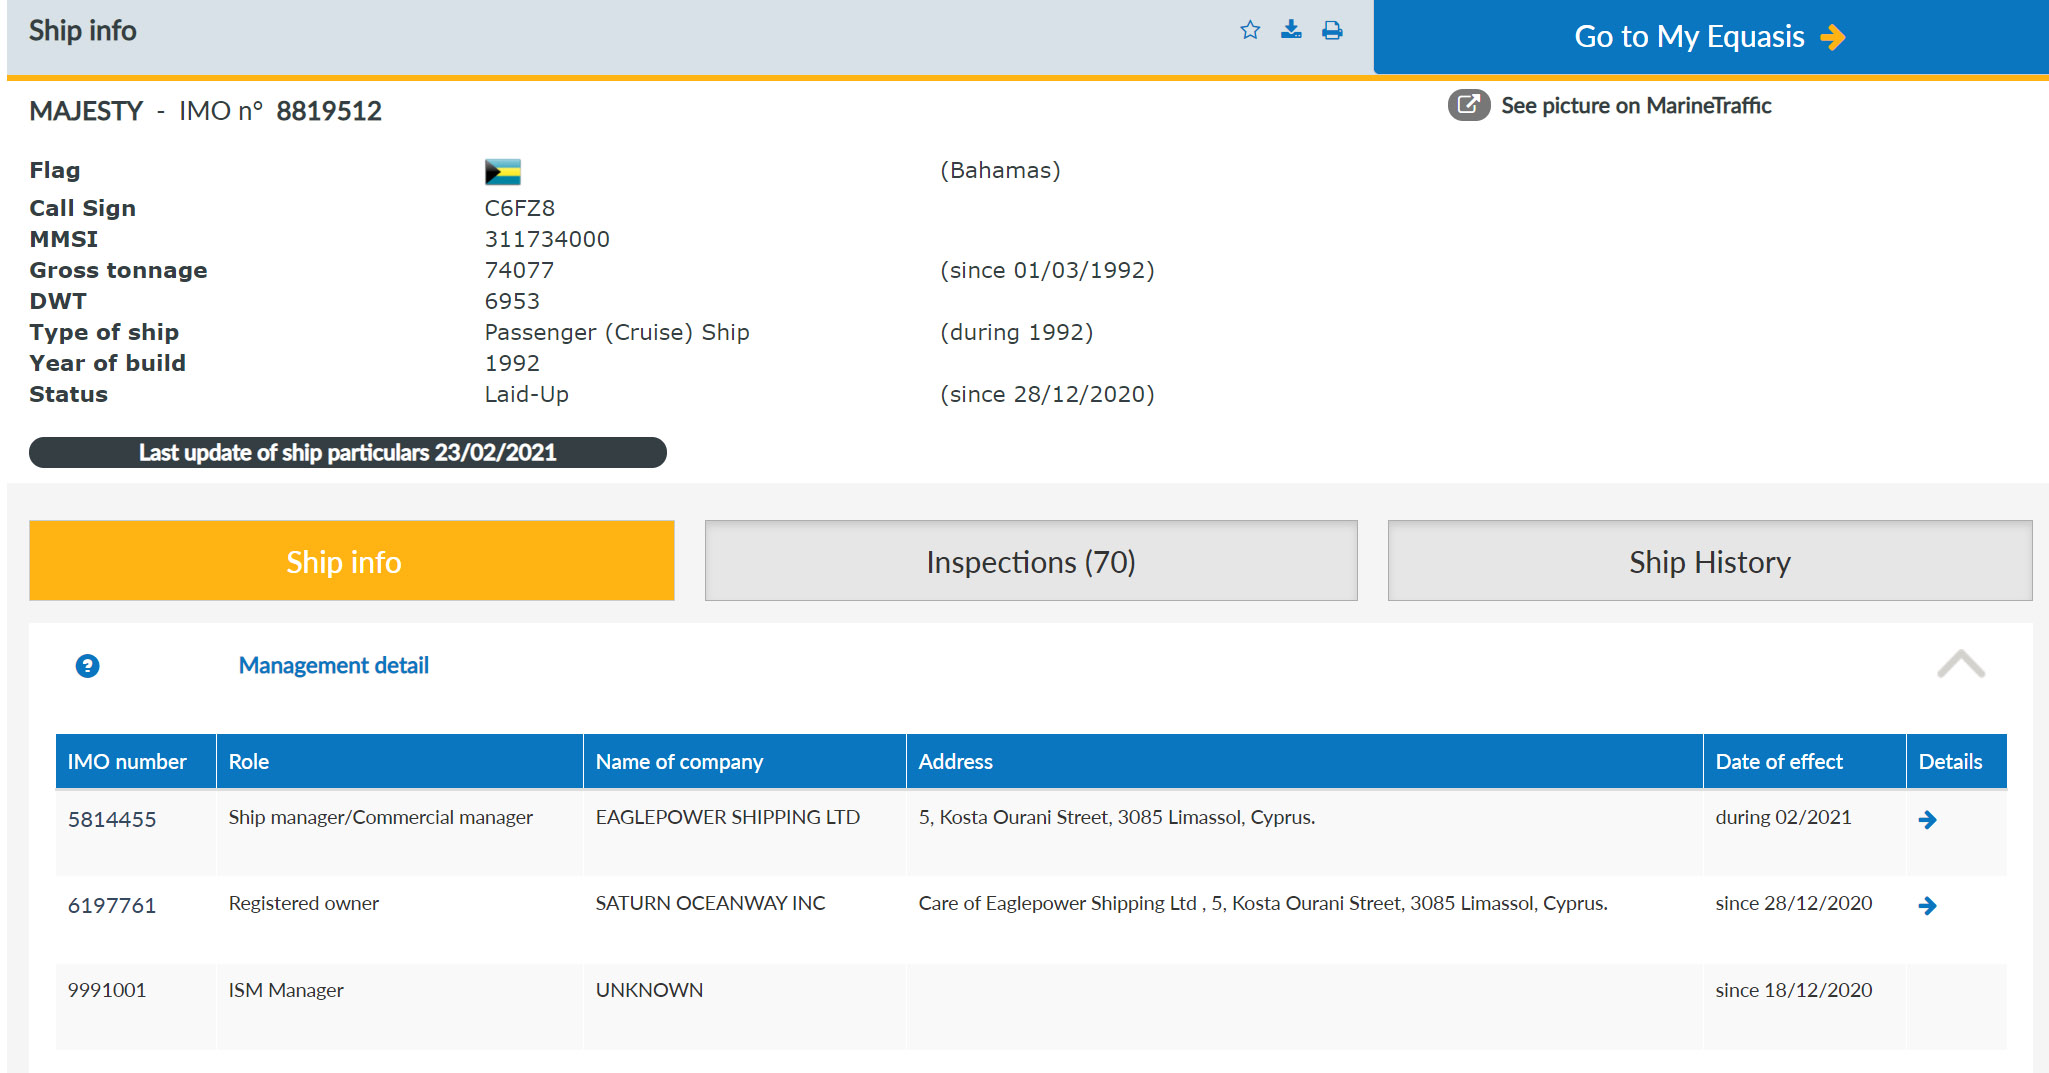Click 'Care of Eaglepower Shipping Ltd' address
This screenshot has width=2049, height=1073.
[1263, 903]
